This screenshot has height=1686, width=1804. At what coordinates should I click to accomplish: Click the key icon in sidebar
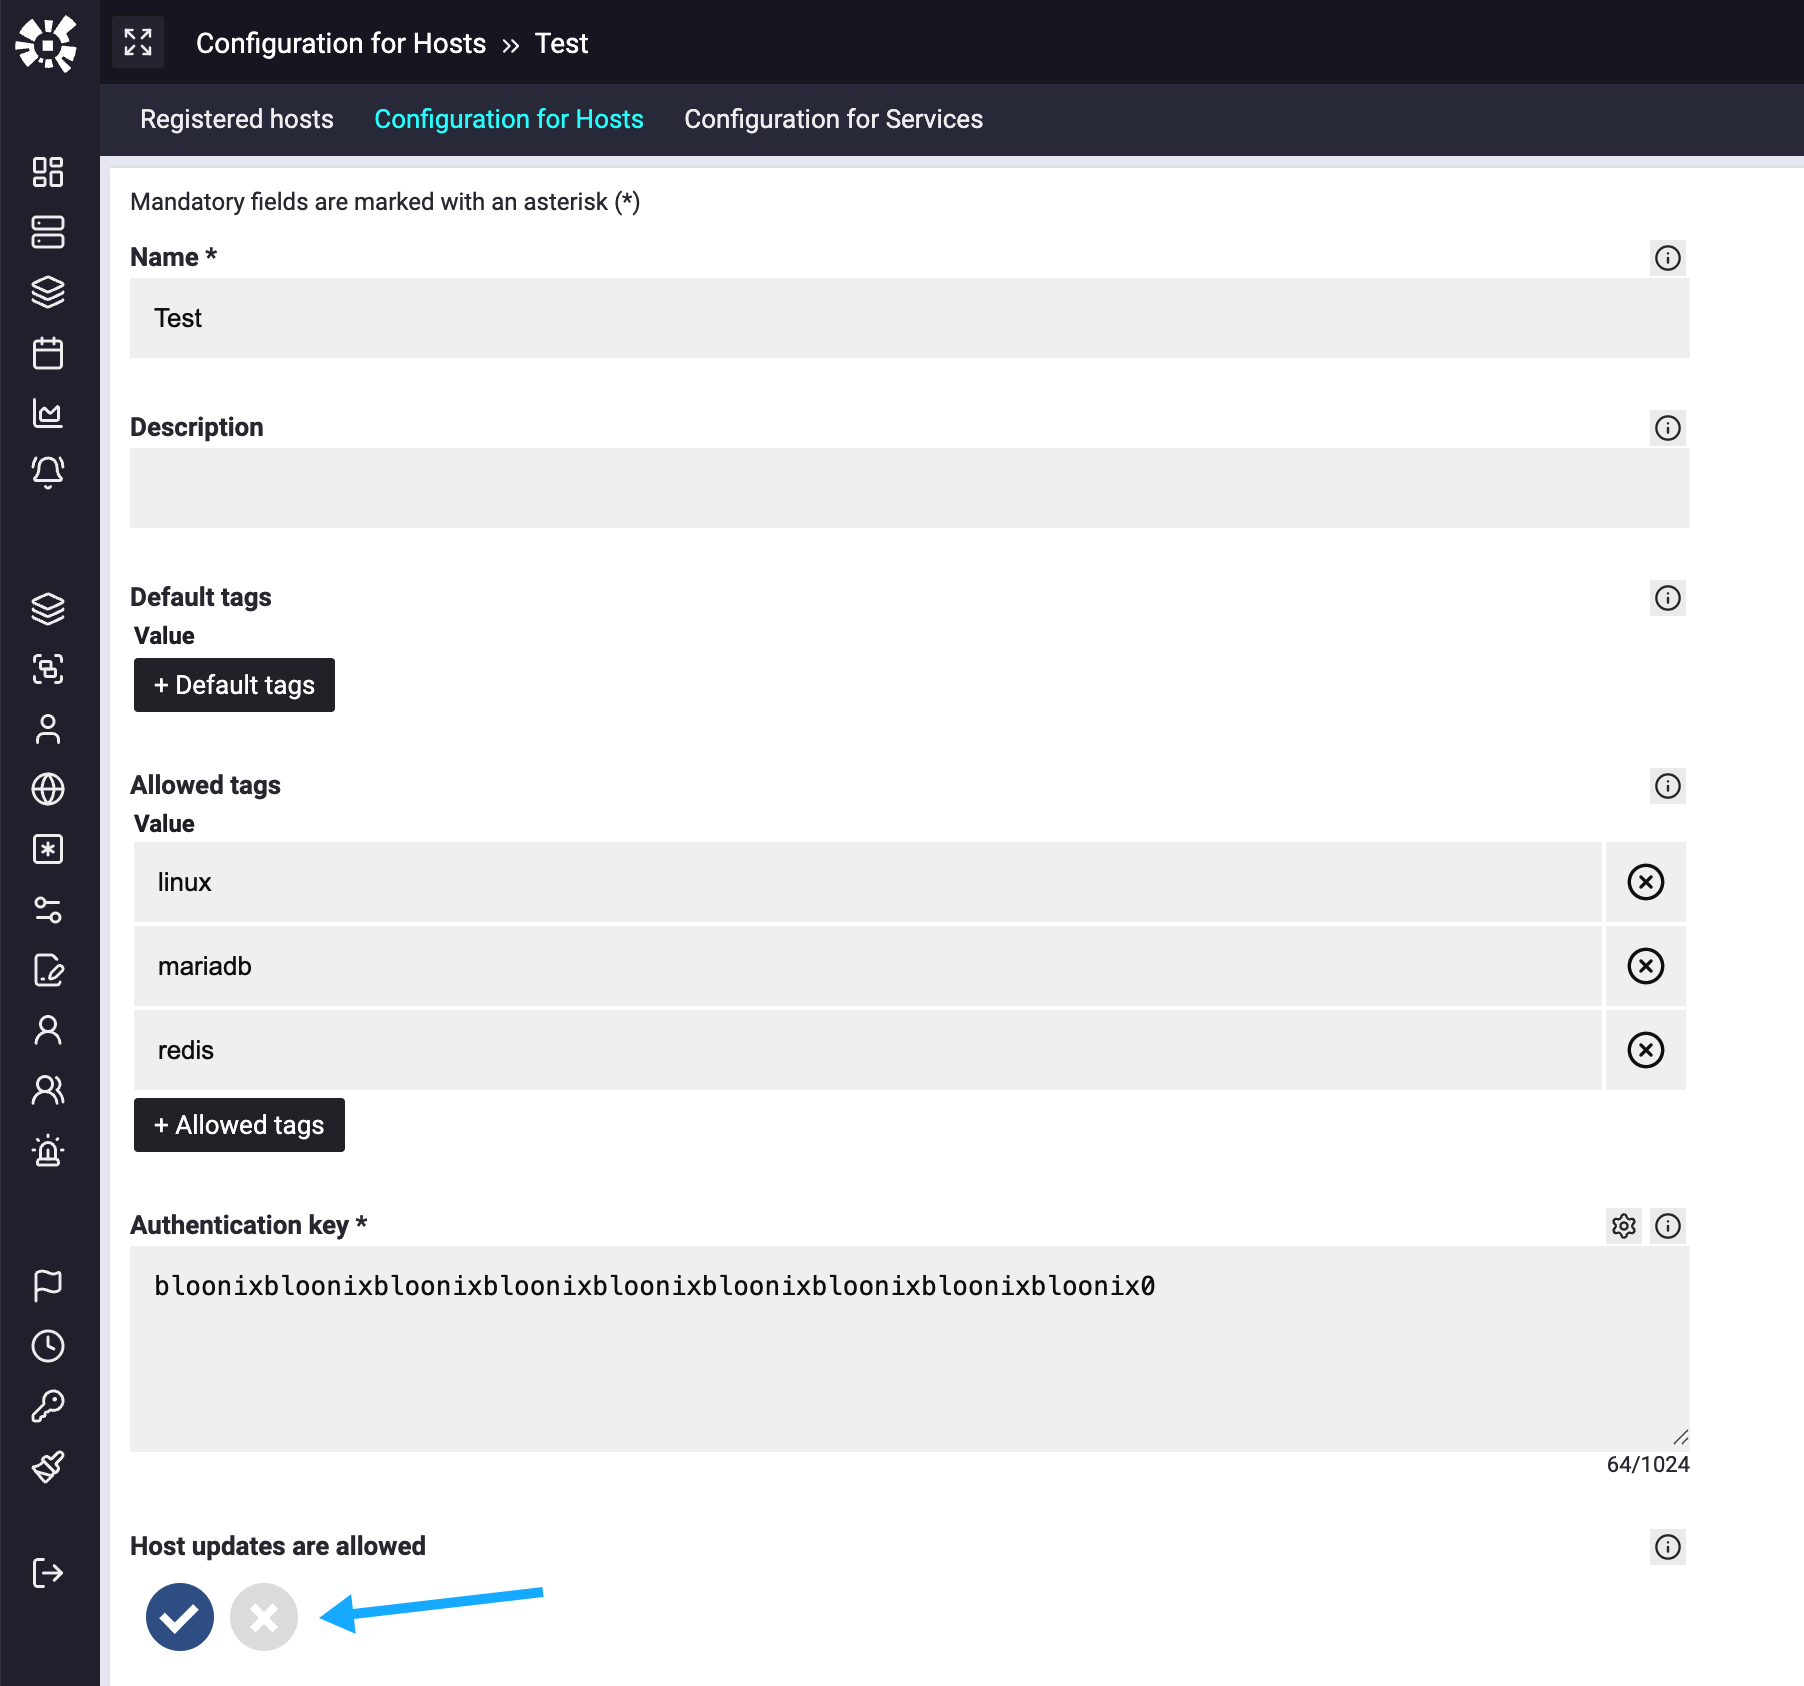click(x=48, y=1406)
